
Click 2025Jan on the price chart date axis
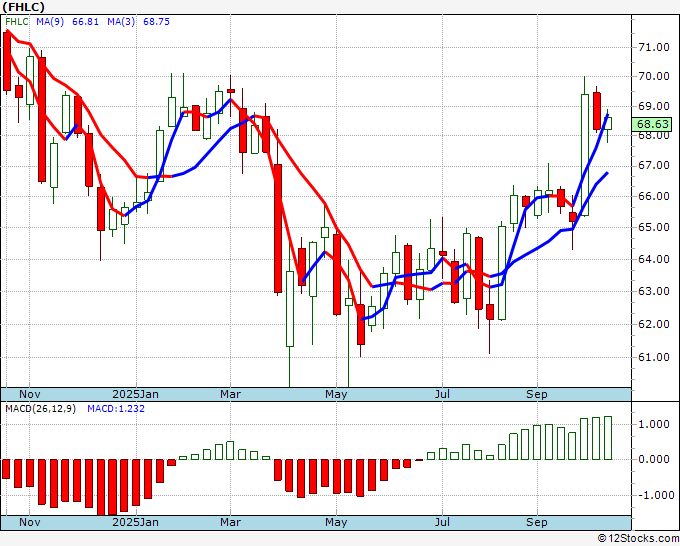click(x=135, y=394)
